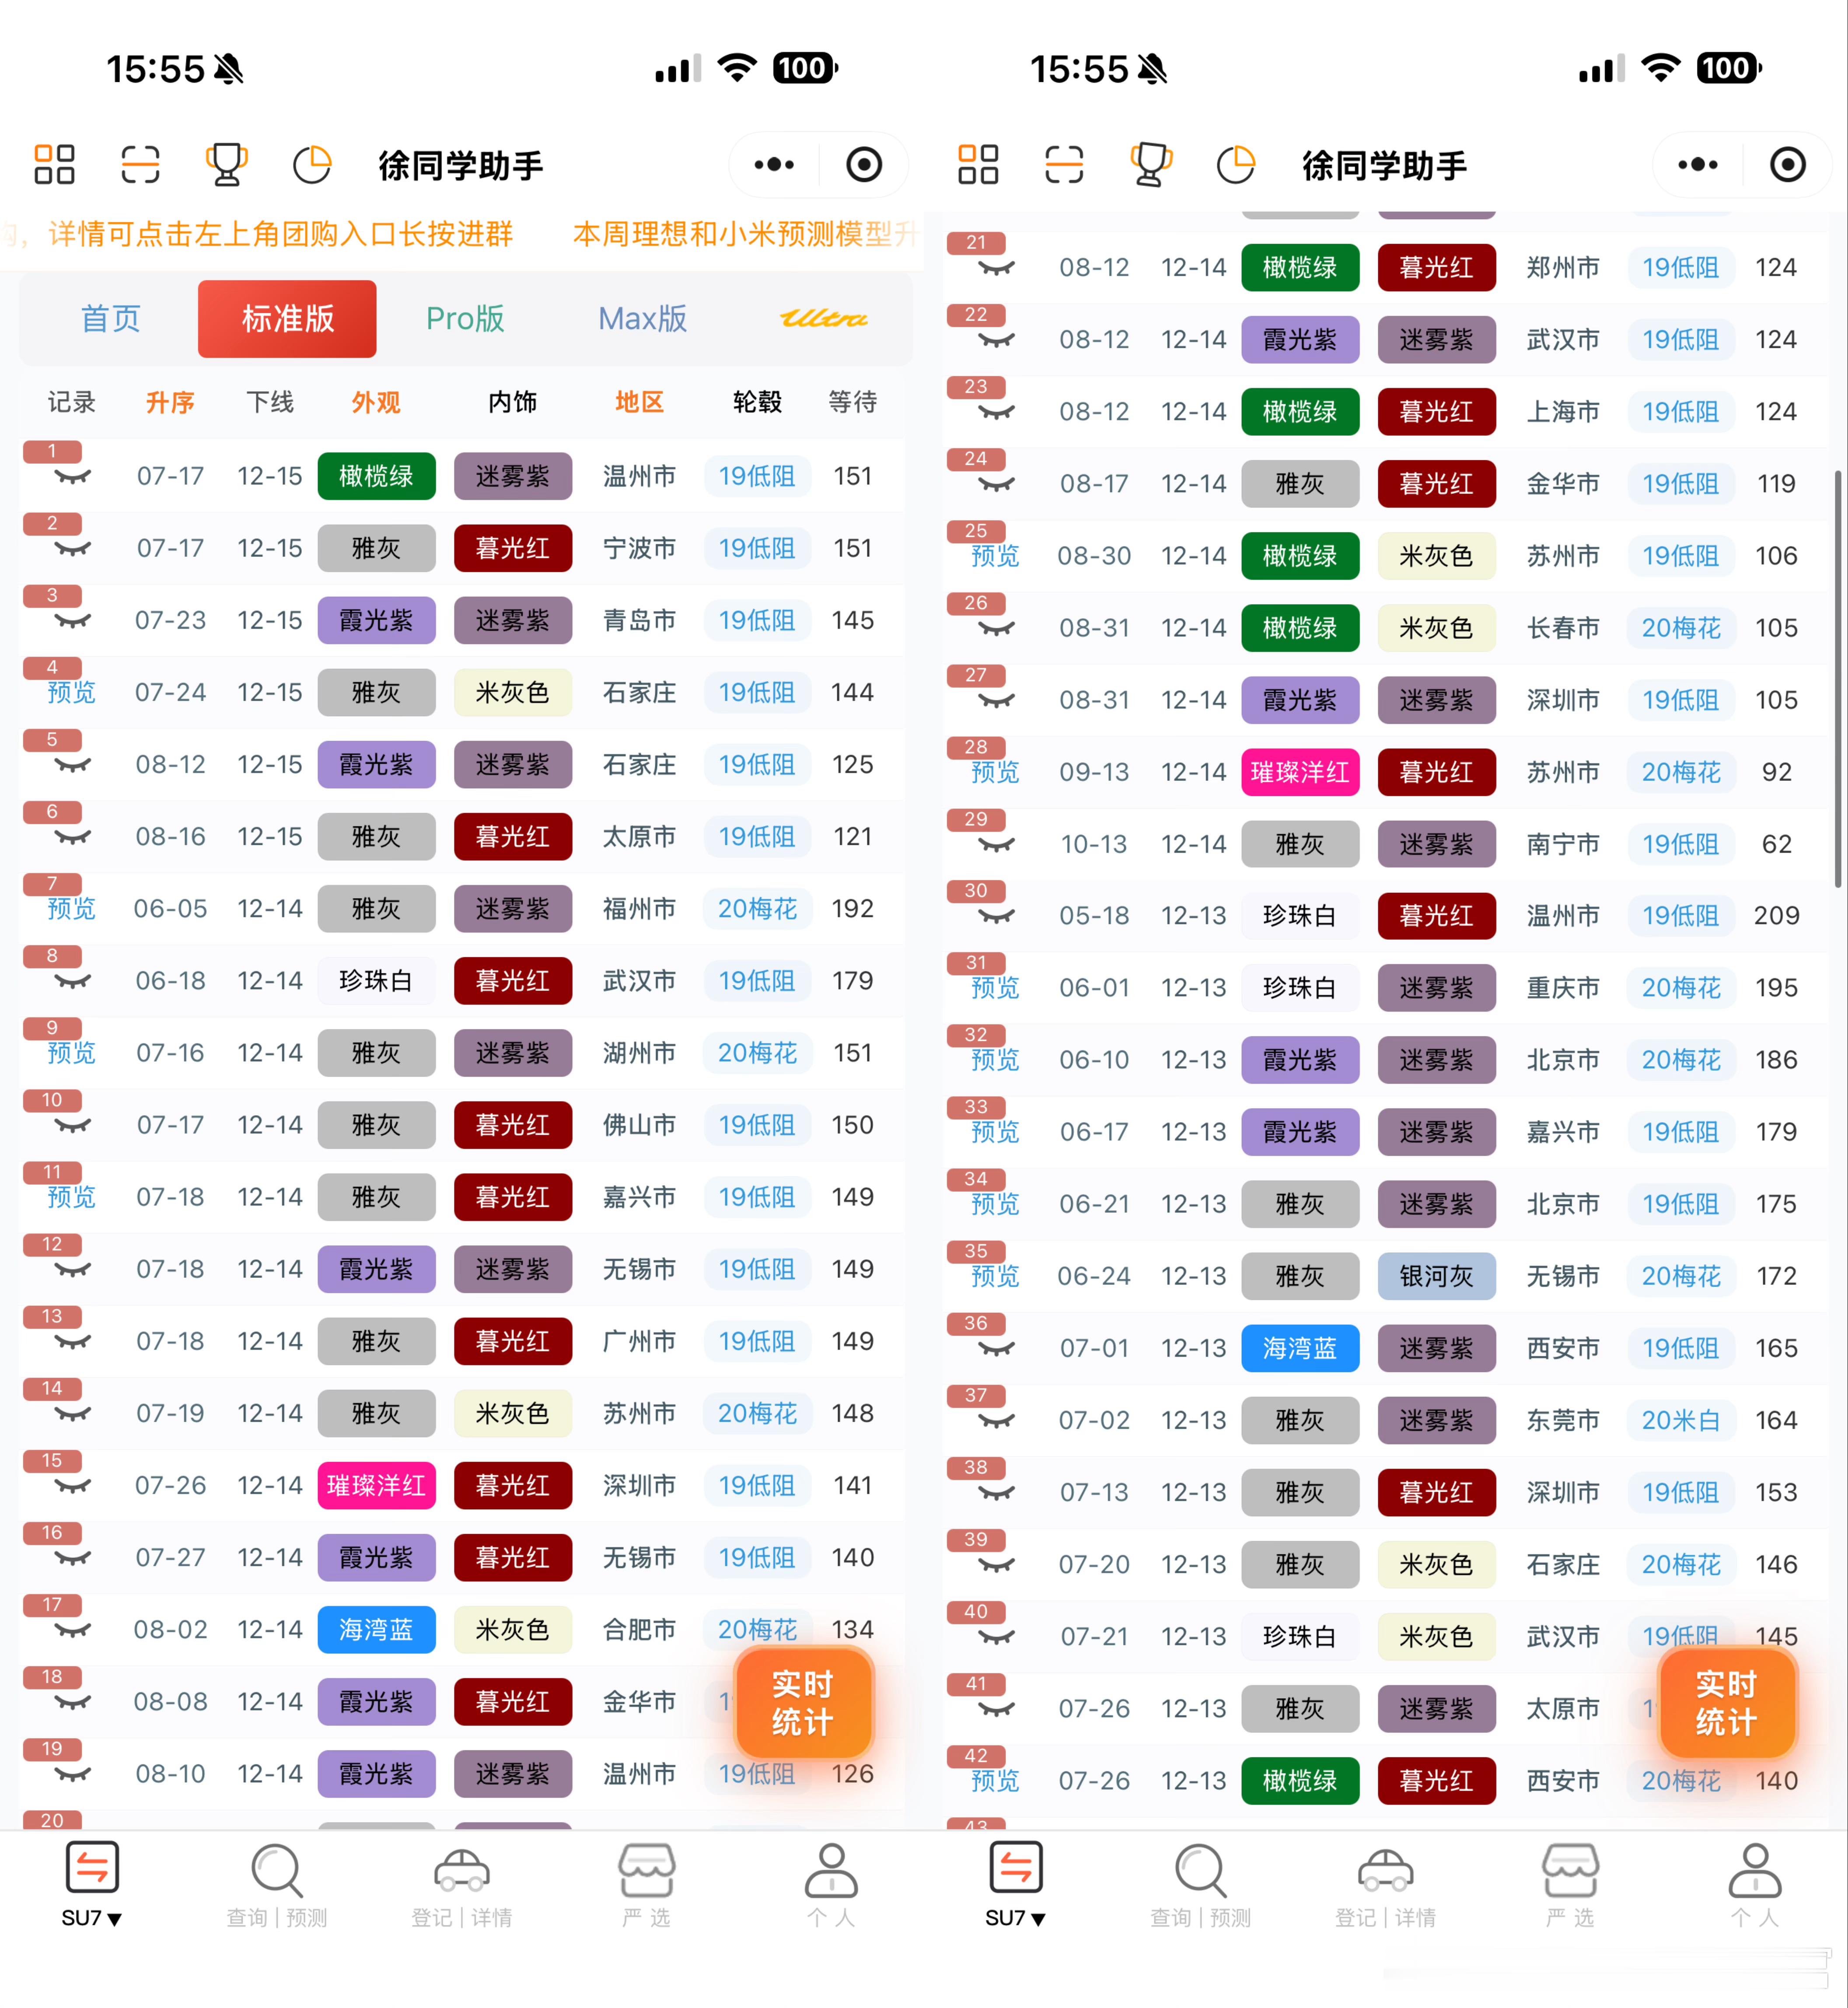
Task: Open the trophy ranking icon in left header
Action: point(226,165)
